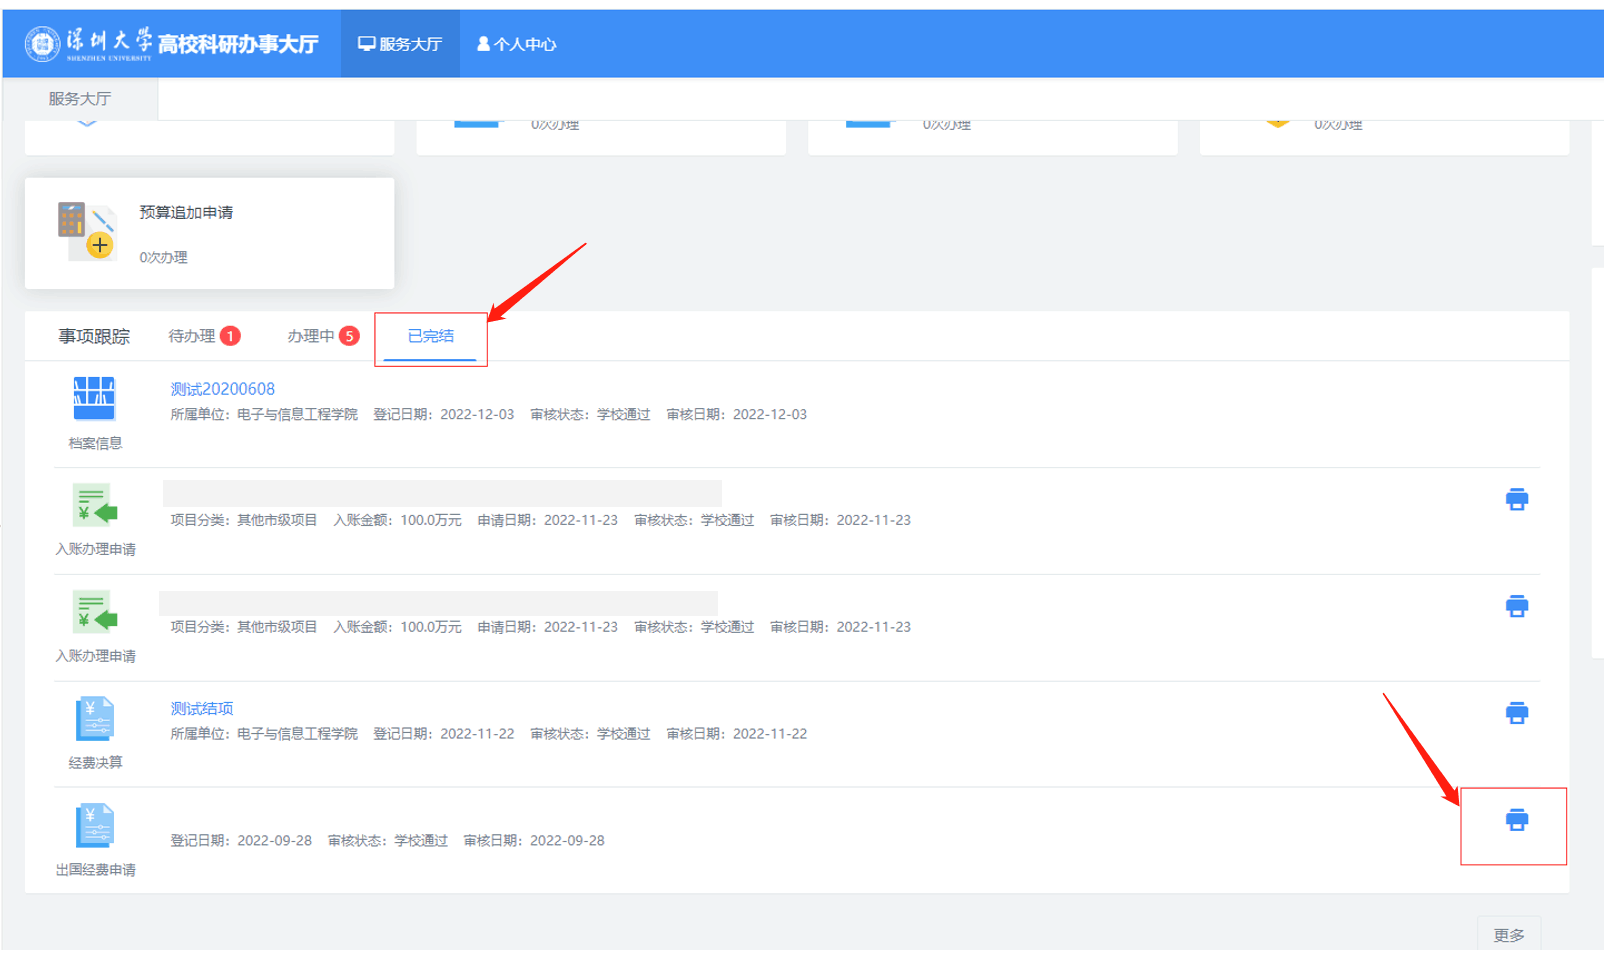Print the 出国经费申请 record
This screenshot has height=965, width=1621.
point(1516,820)
